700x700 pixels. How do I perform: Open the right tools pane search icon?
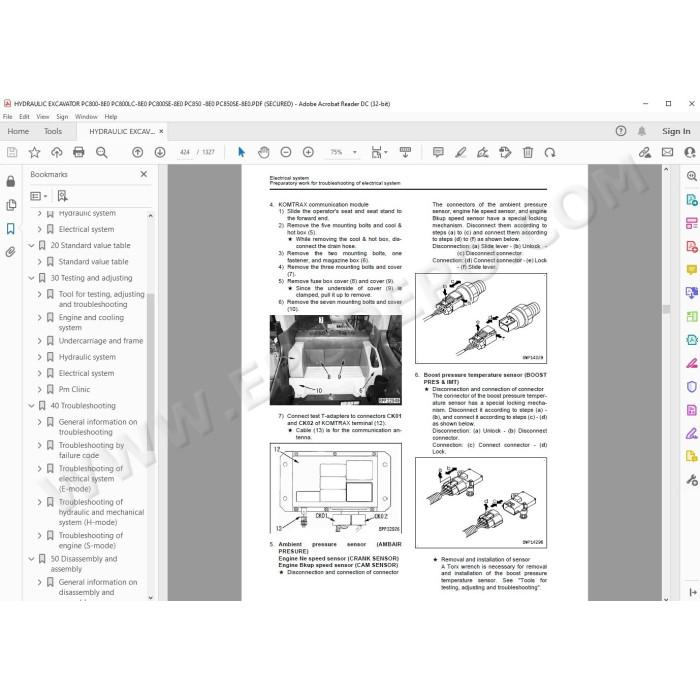point(692,176)
